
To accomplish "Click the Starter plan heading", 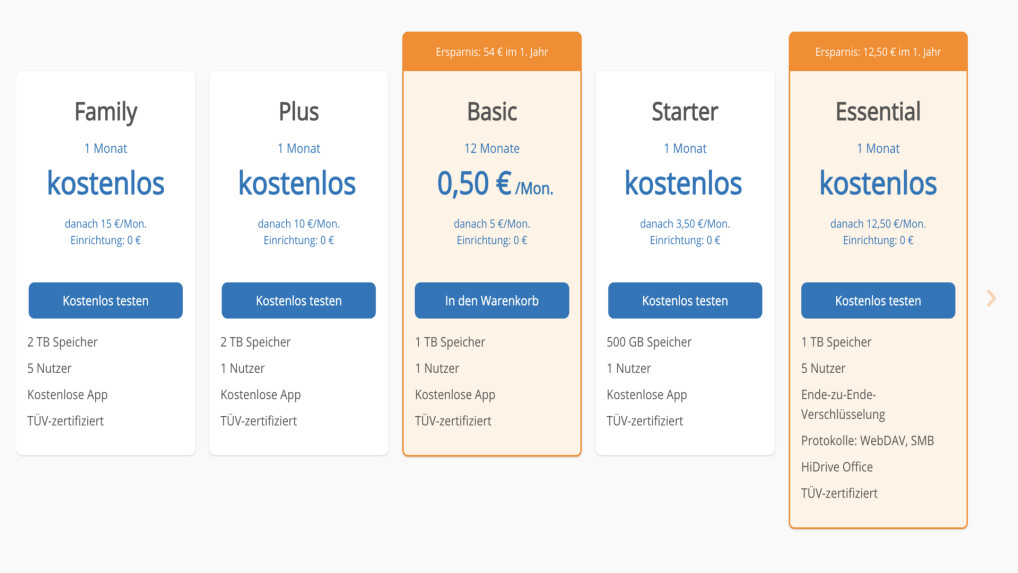I will (685, 111).
